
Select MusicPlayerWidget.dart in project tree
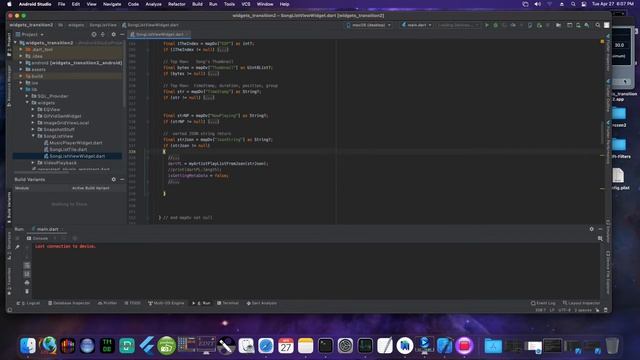(73, 143)
